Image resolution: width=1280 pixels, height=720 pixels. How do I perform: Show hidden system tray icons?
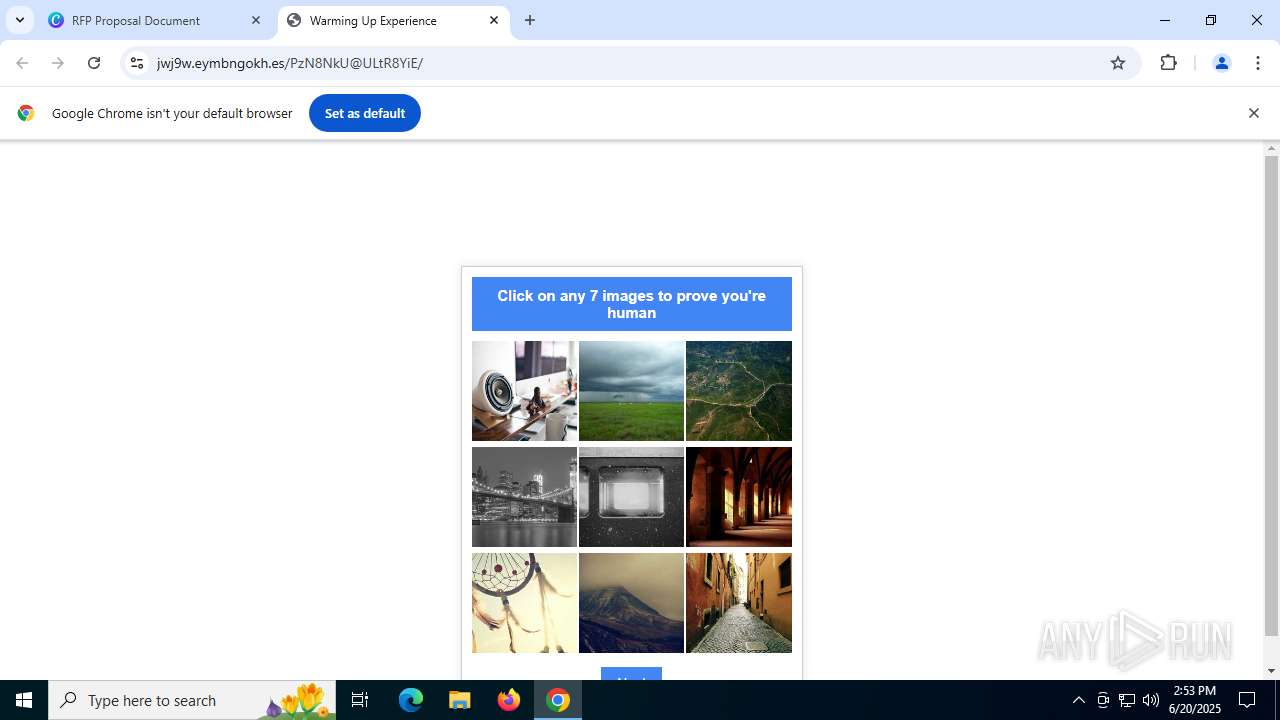(x=1078, y=700)
